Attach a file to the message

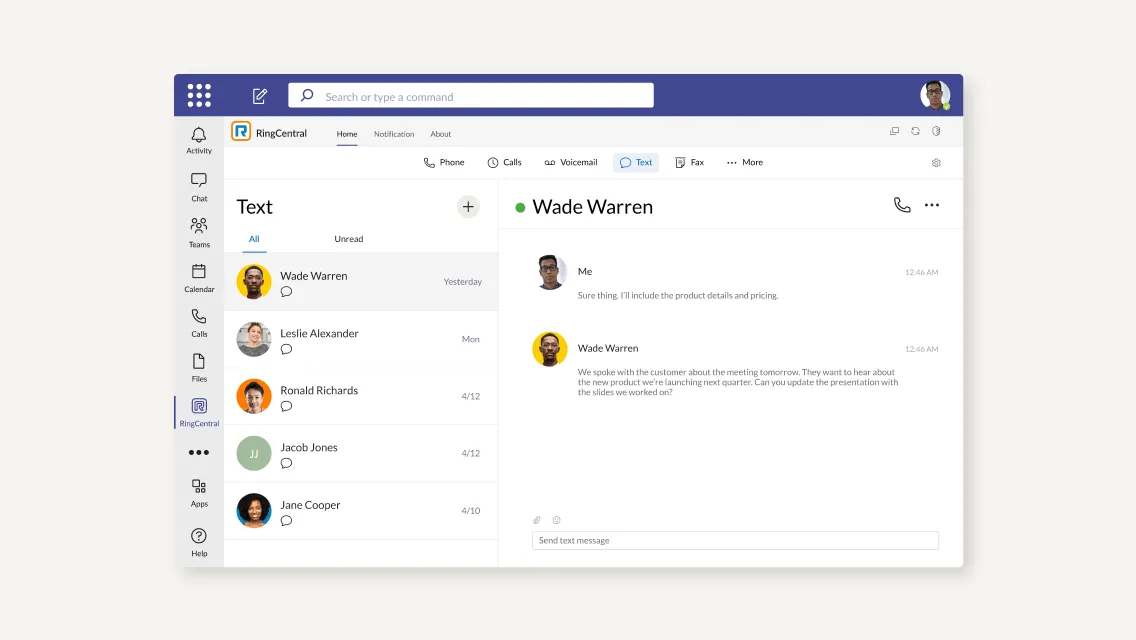(537, 520)
